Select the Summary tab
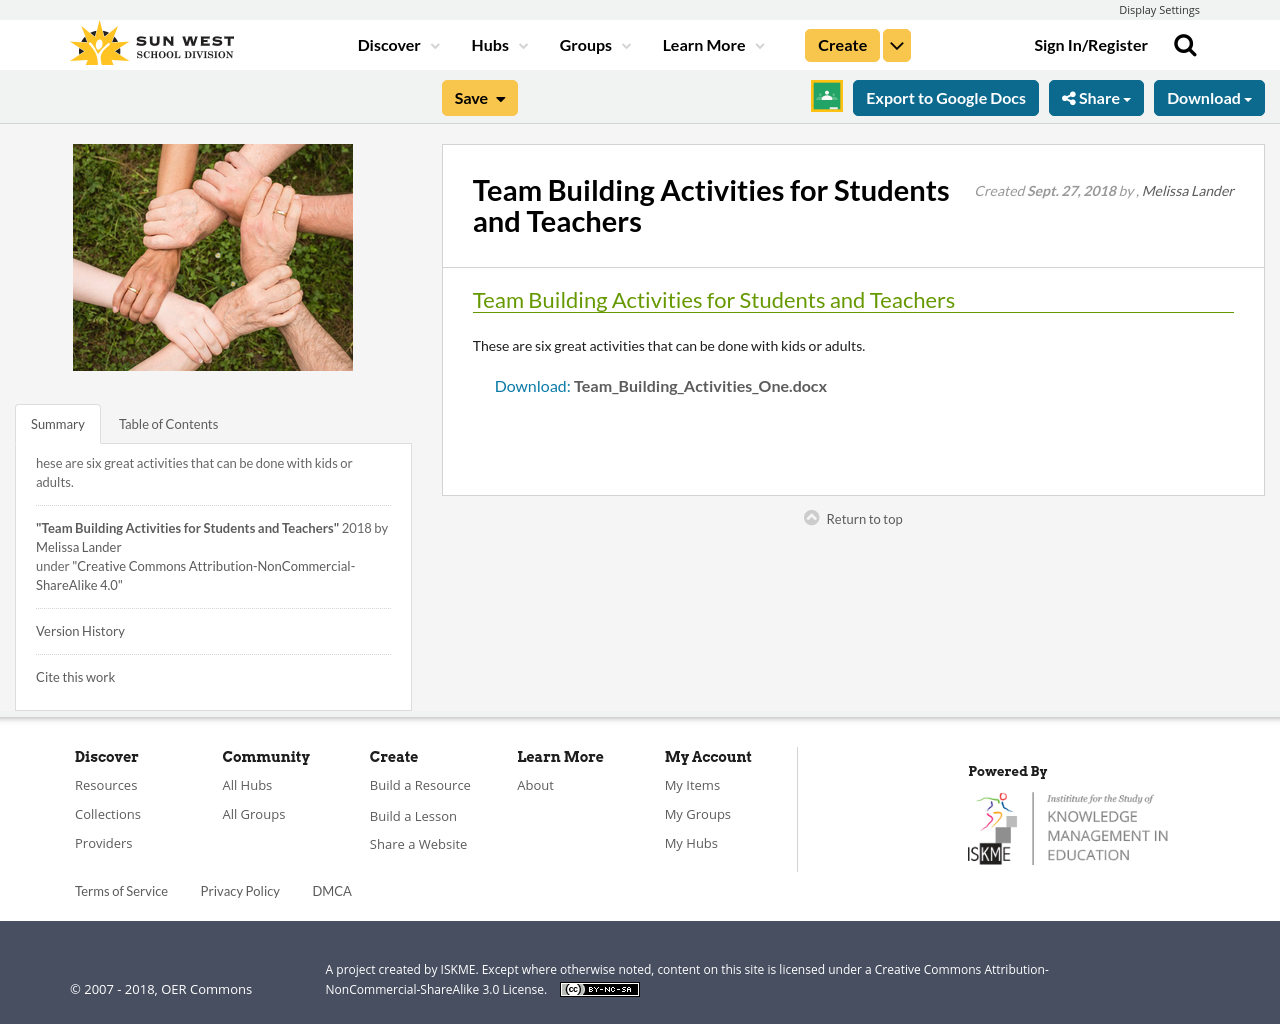Viewport: 1280px width, 1024px height. coord(57,423)
